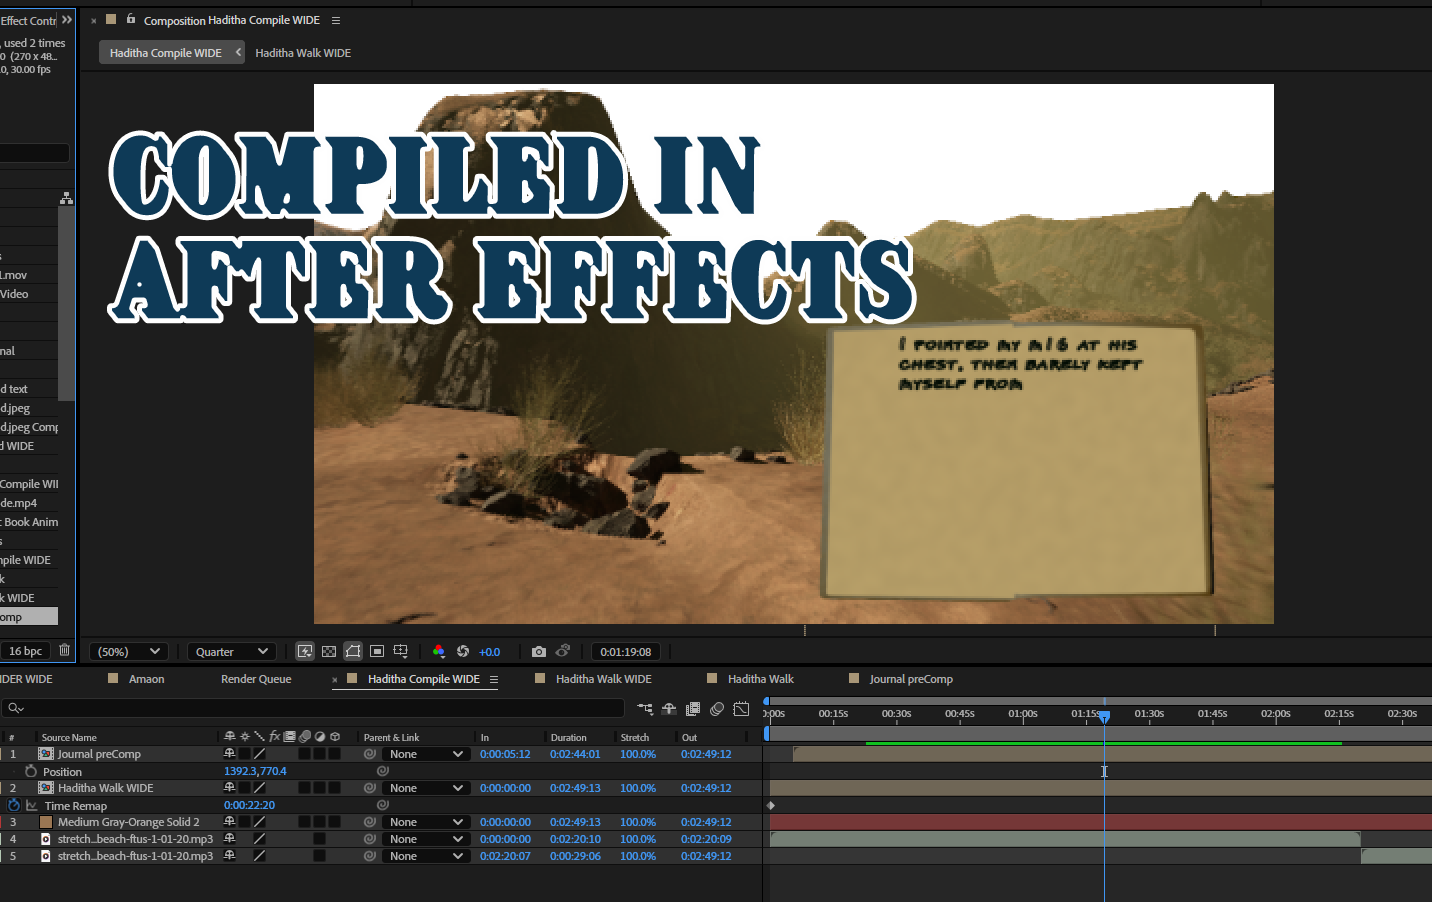
Task: Toggle quality switch on layer 4 mp3
Action: click(x=259, y=839)
